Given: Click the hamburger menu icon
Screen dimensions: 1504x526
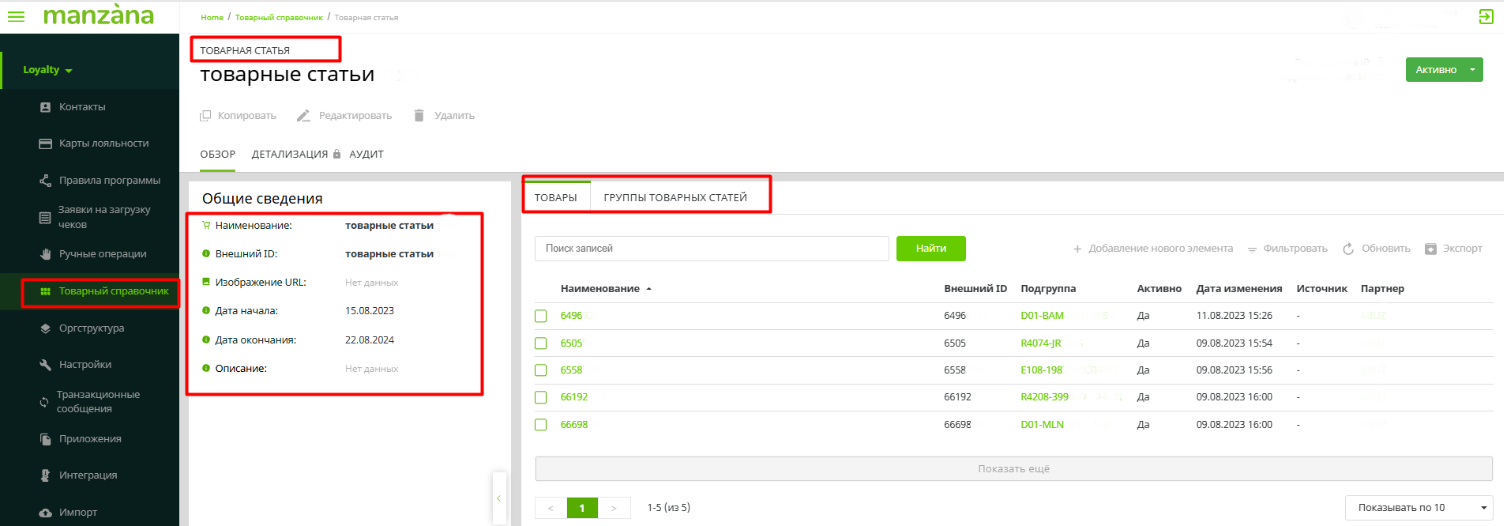Looking at the screenshot, I should 16,16.
